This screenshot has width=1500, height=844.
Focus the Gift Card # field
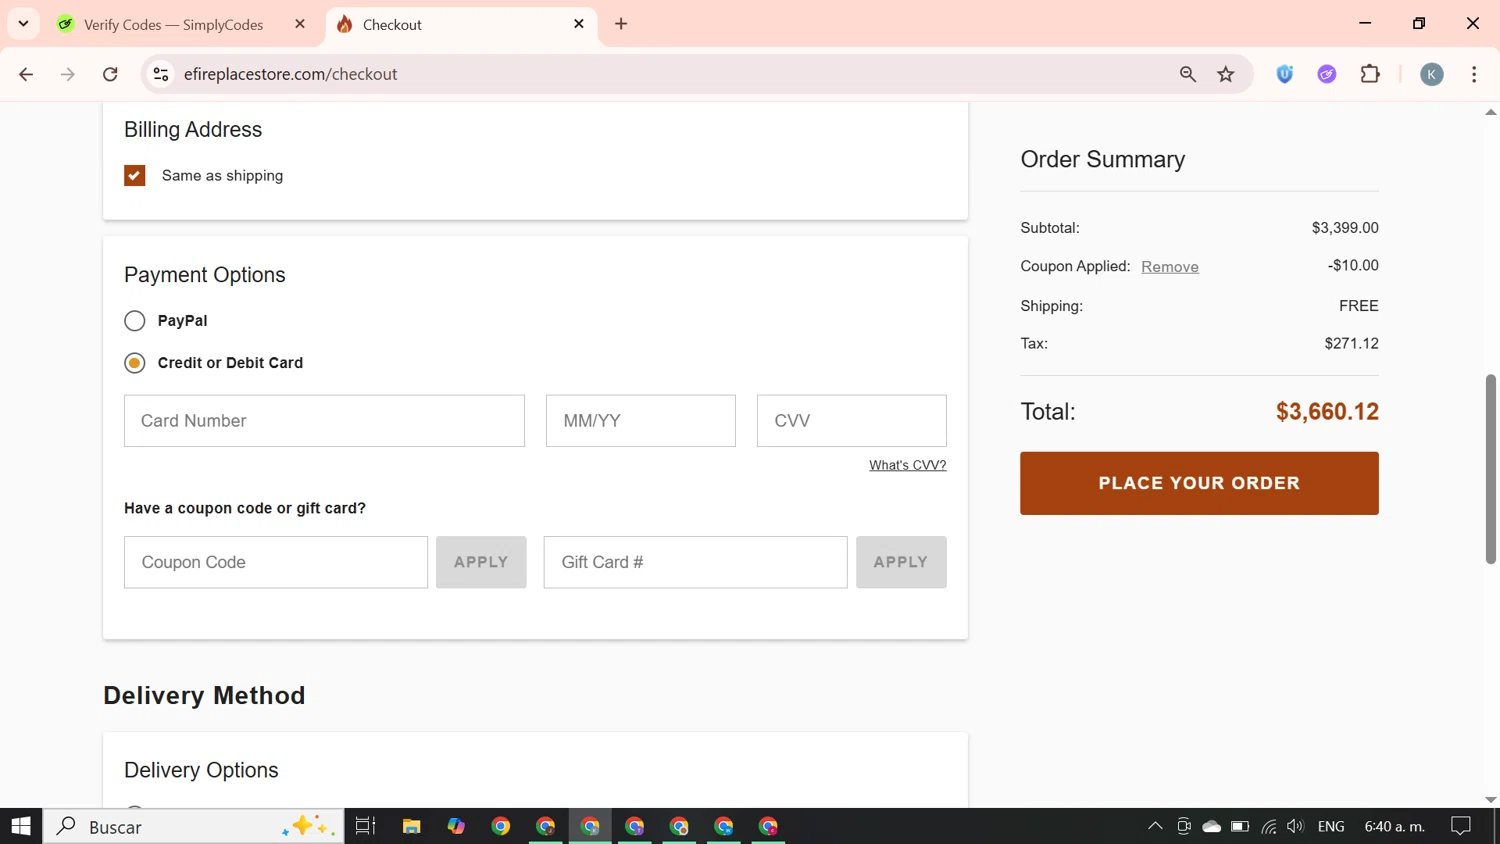[x=696, y=562]
